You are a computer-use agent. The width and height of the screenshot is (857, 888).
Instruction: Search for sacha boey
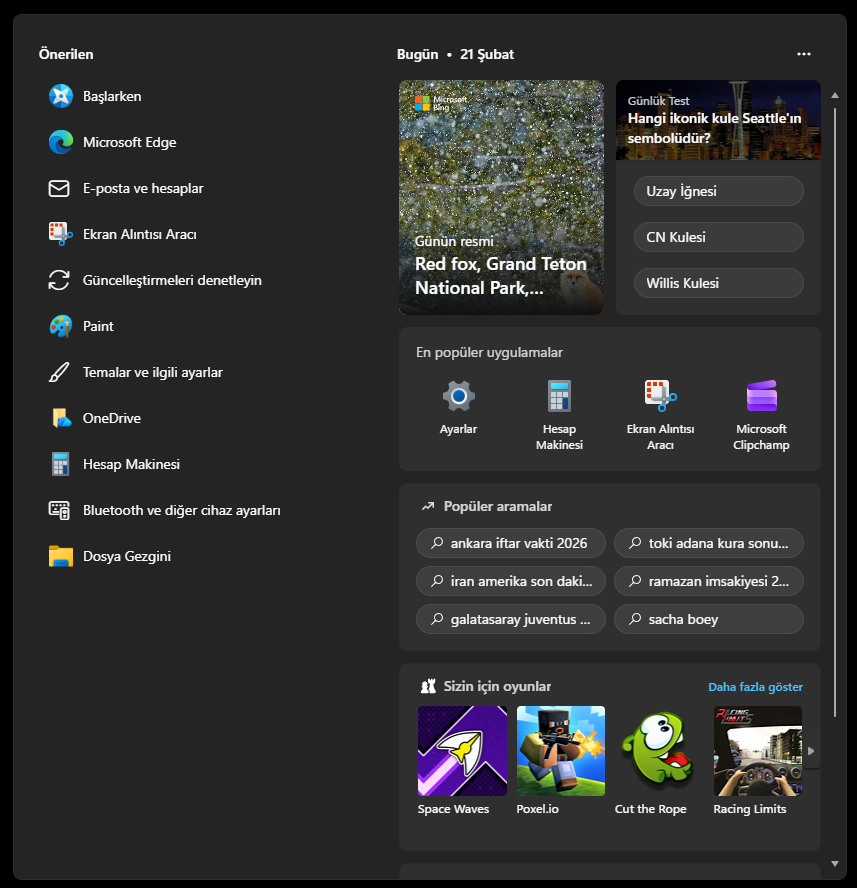coord(709,619)
